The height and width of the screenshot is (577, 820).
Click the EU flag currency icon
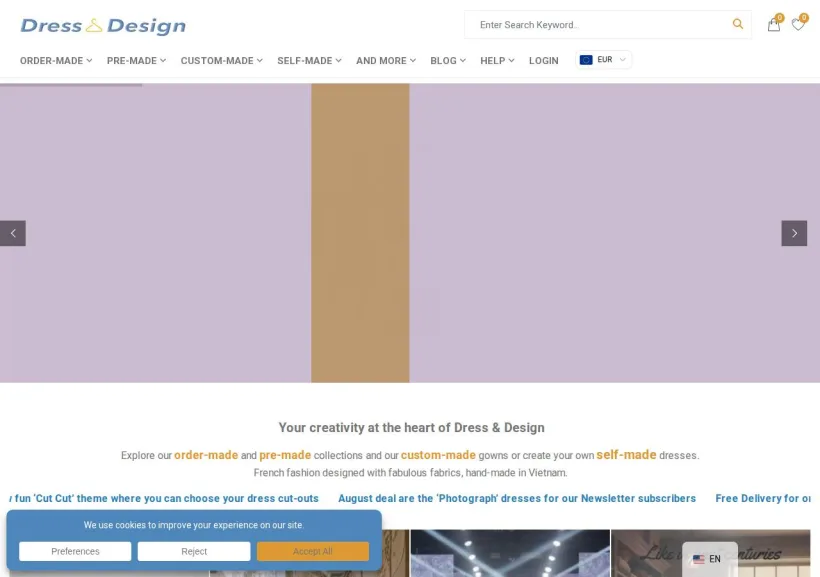[x=586, y=60]
